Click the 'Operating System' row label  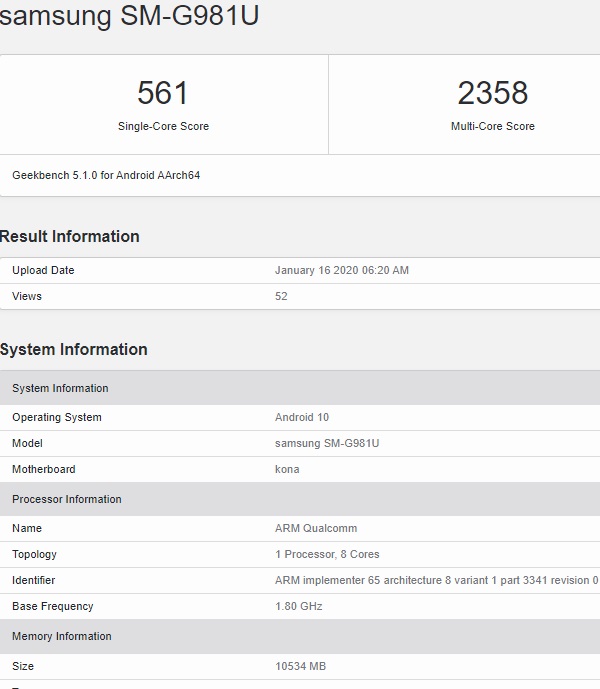pyautogui.click(x=57, y=417)
